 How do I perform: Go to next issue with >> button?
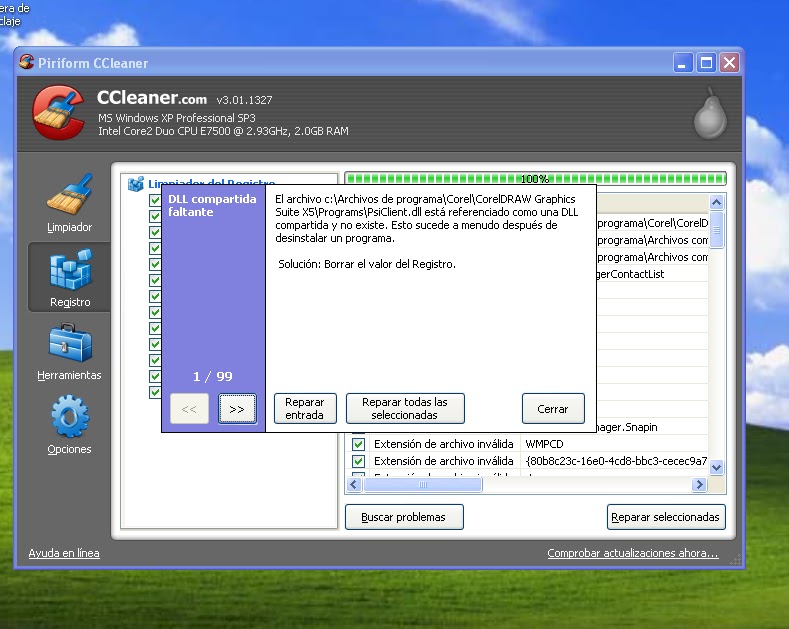coord(237,409)
